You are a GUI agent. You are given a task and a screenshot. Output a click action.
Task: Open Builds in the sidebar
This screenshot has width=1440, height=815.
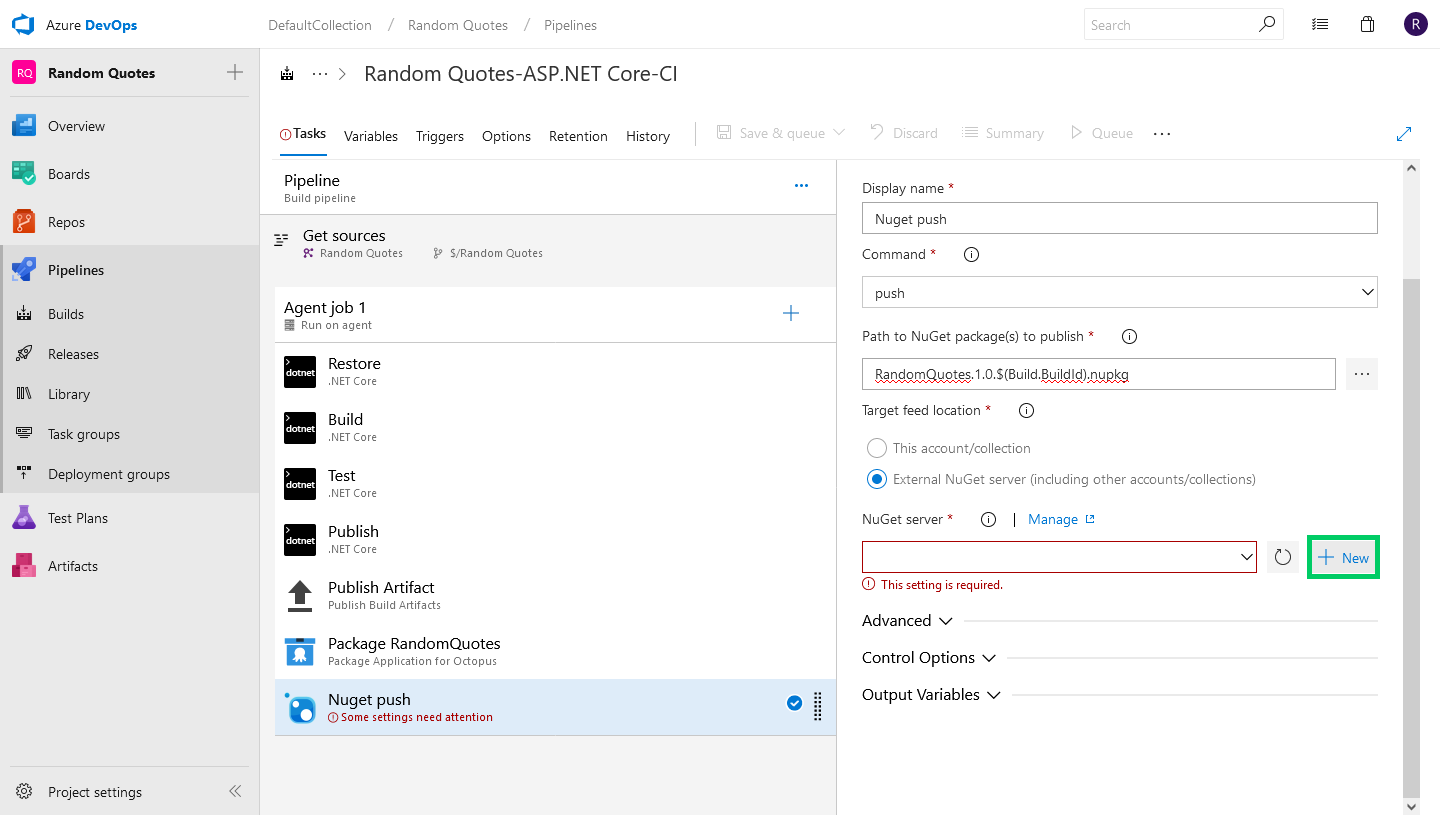pyautogui.click(x=66, y=314)
